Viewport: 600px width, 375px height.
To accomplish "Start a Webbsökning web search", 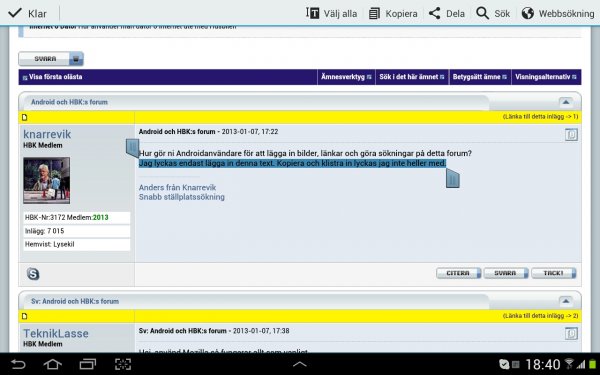I will (558, 13).
